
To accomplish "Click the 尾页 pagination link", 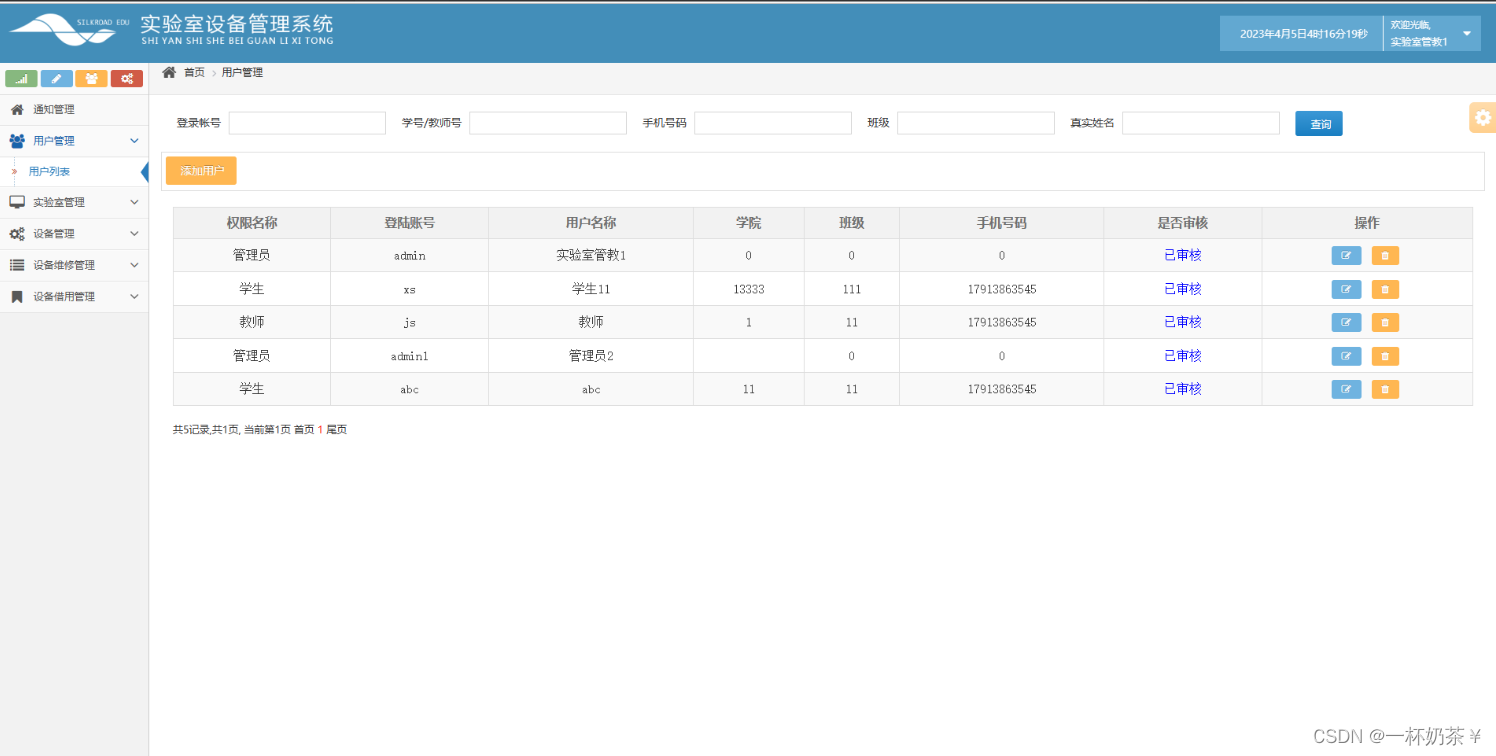I will 337,430.
